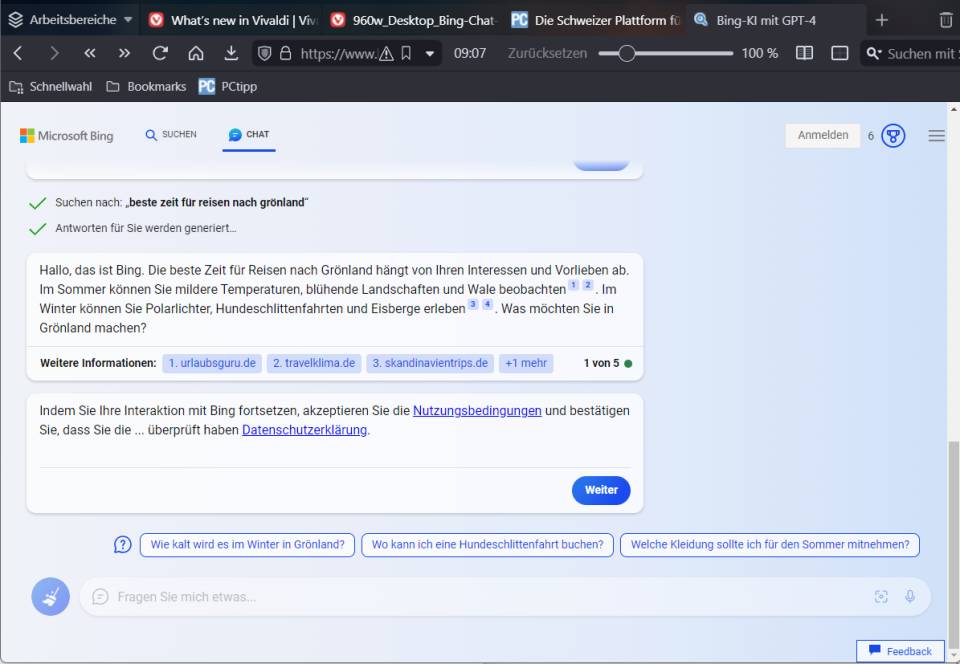Open the skandinavientrips.de source link
Viewport: 960px width, 664px height.
(x=430, y=363)
